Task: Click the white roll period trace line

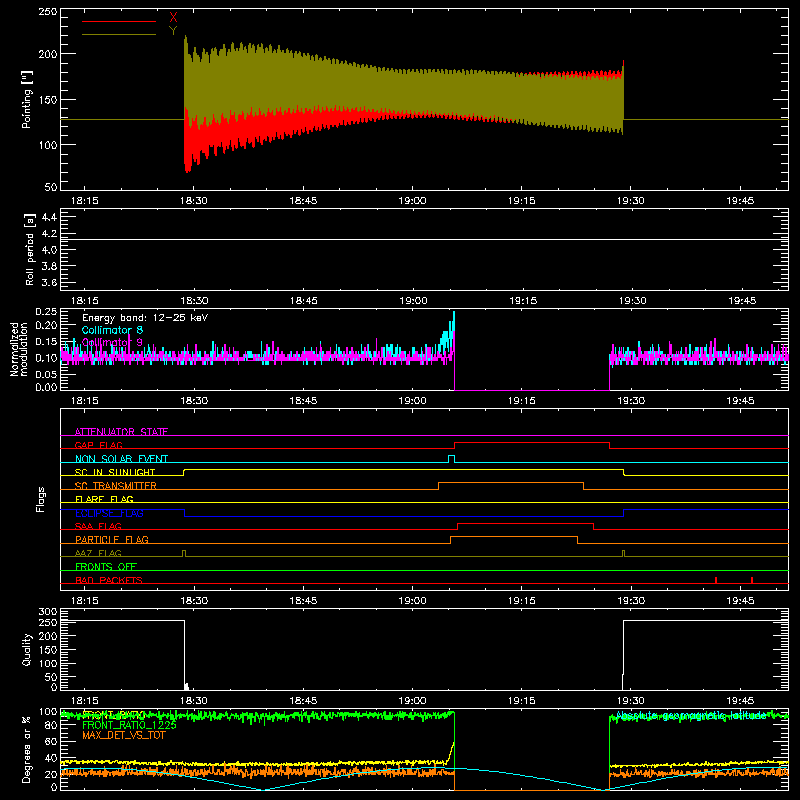Action: tap(424, 239)
